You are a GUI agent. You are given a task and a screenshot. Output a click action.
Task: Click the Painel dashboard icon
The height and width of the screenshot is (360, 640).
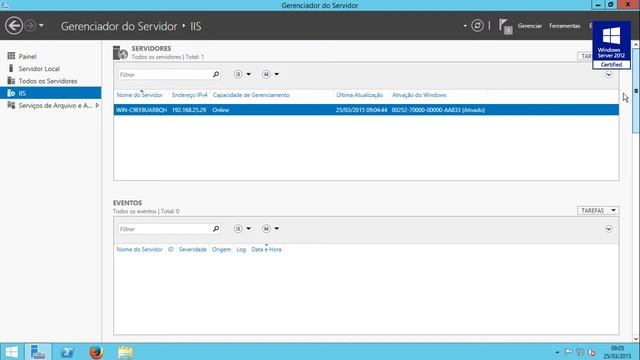[11, 56]
